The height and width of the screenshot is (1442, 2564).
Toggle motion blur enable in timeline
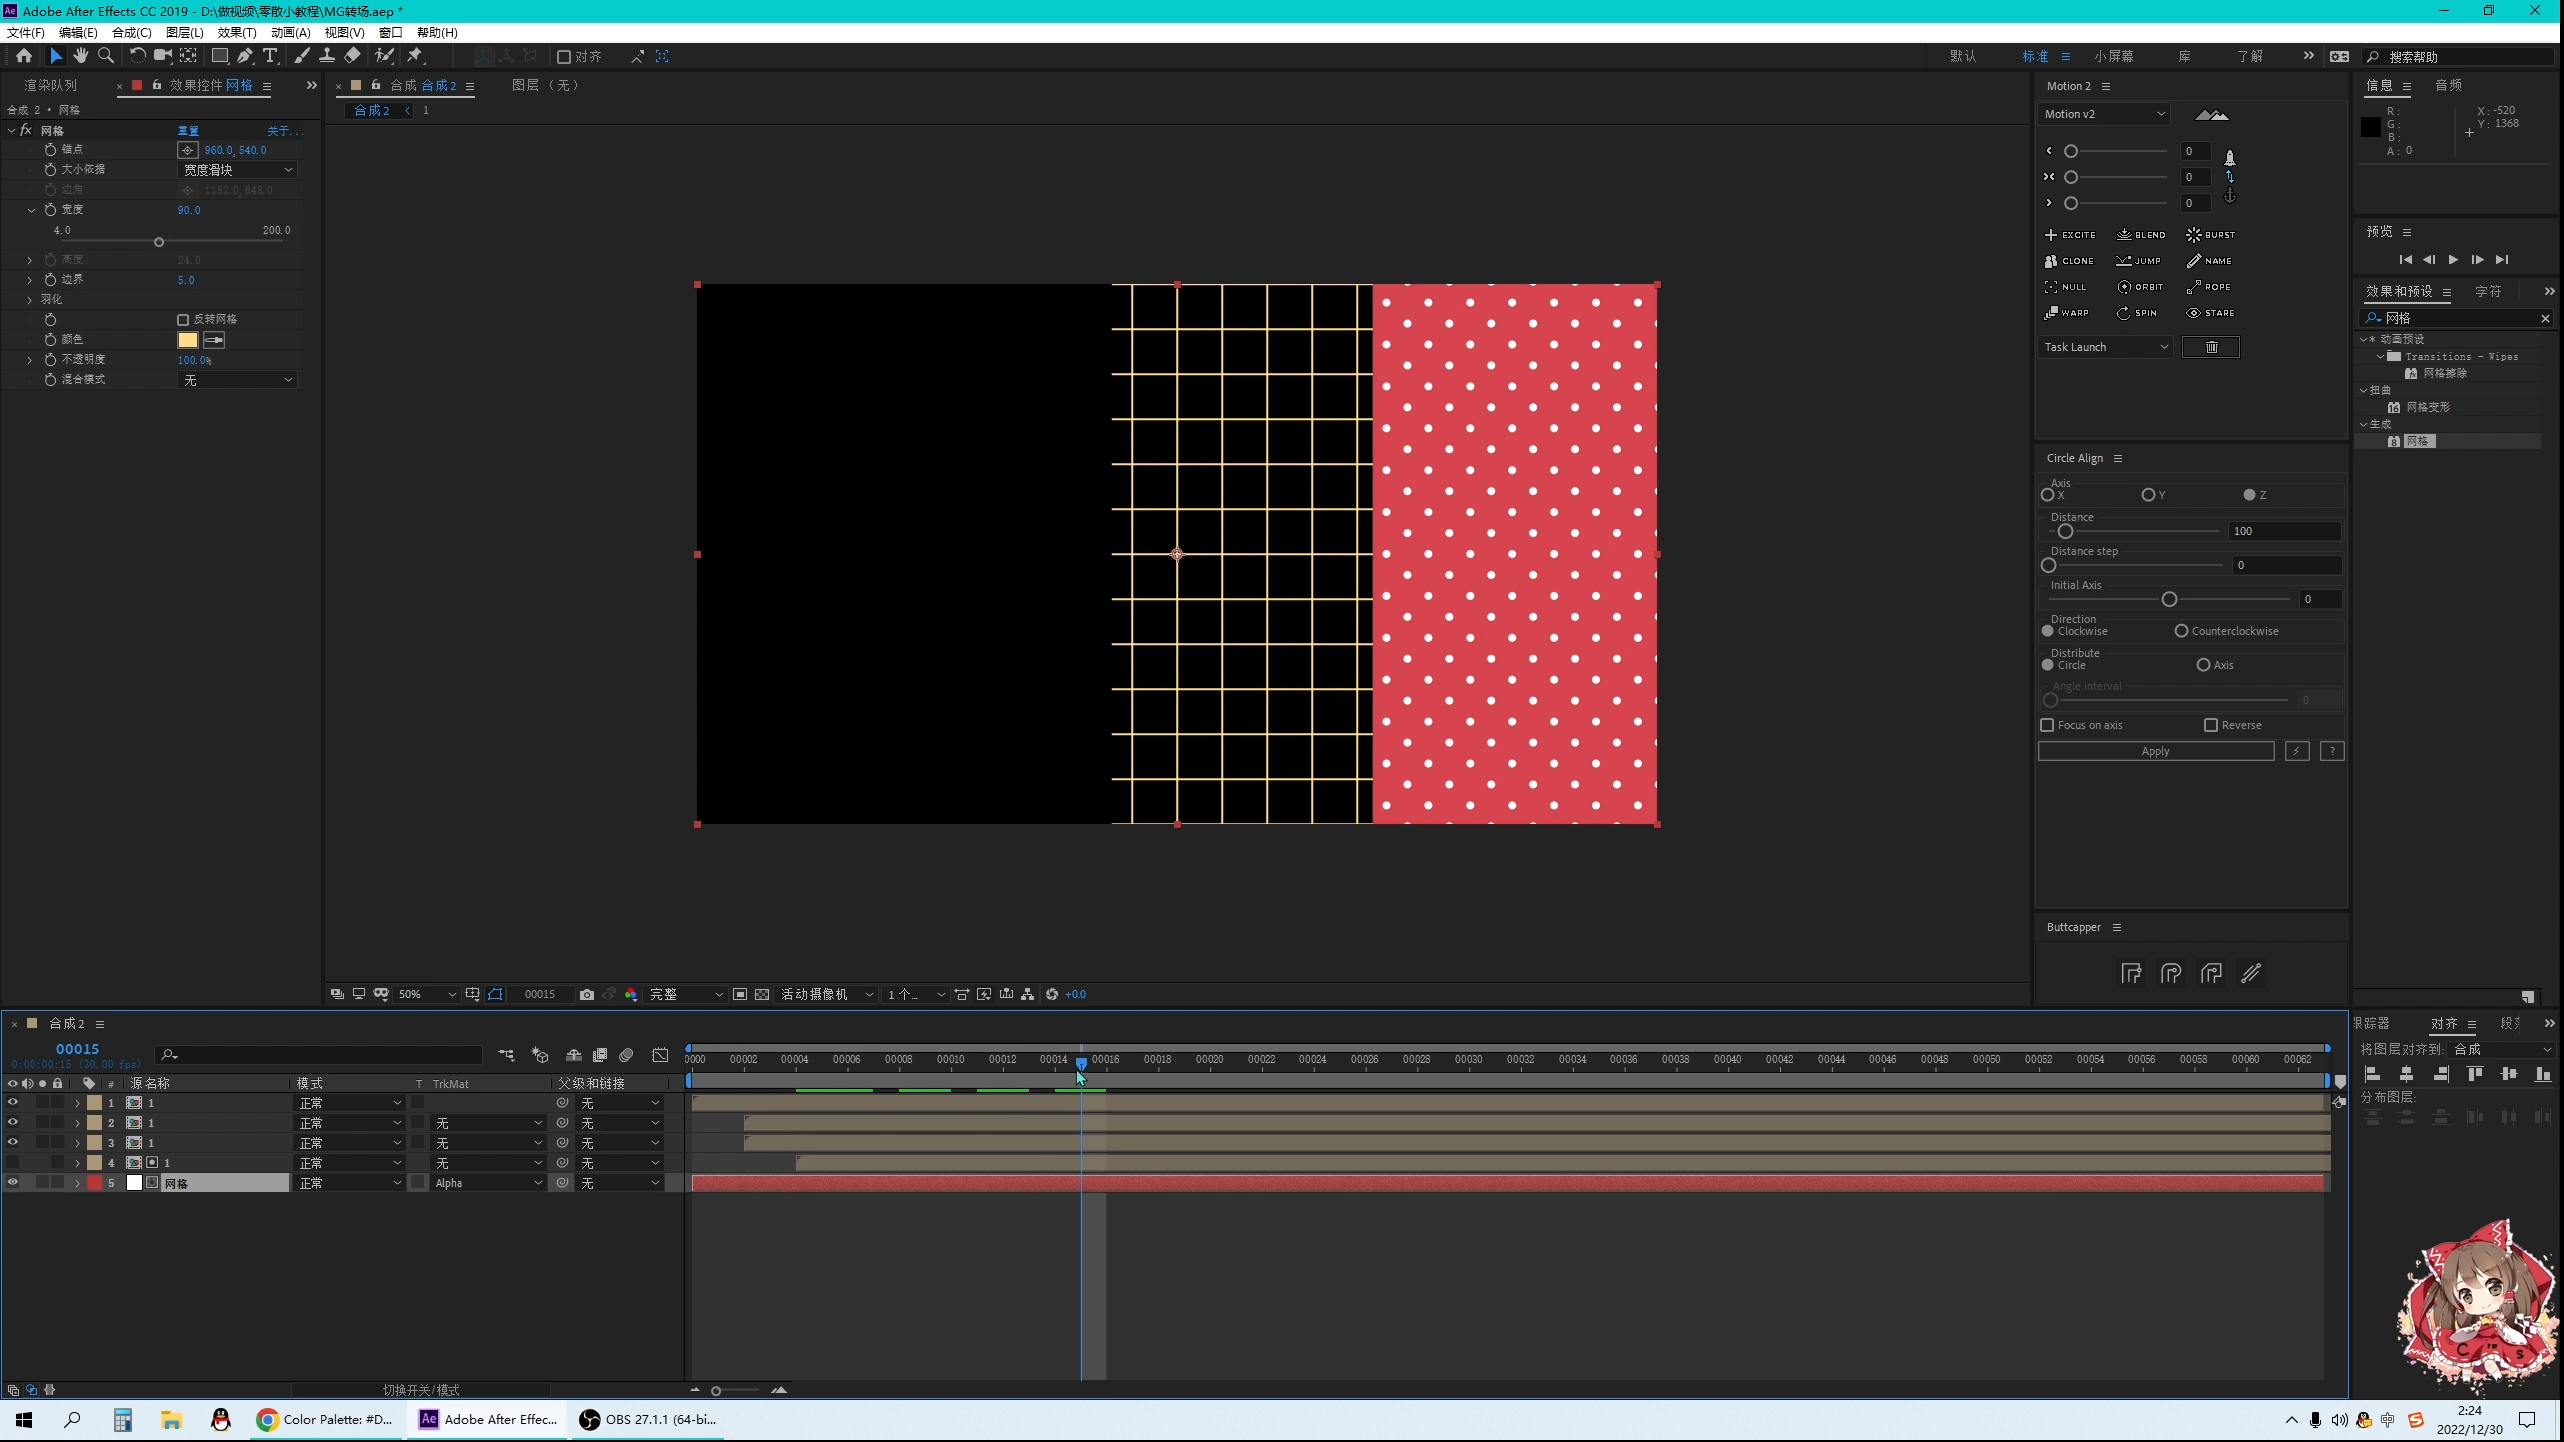pos(626,1055)
